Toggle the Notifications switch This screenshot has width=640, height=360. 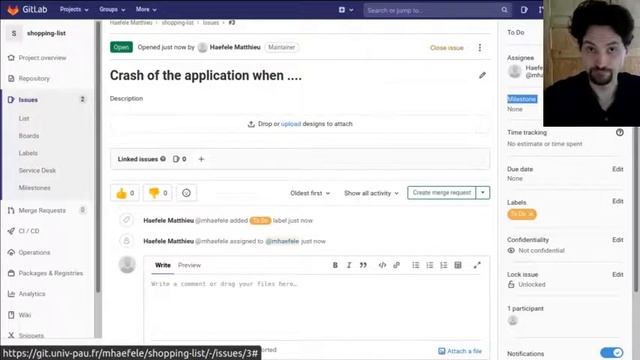coord(611,353)
